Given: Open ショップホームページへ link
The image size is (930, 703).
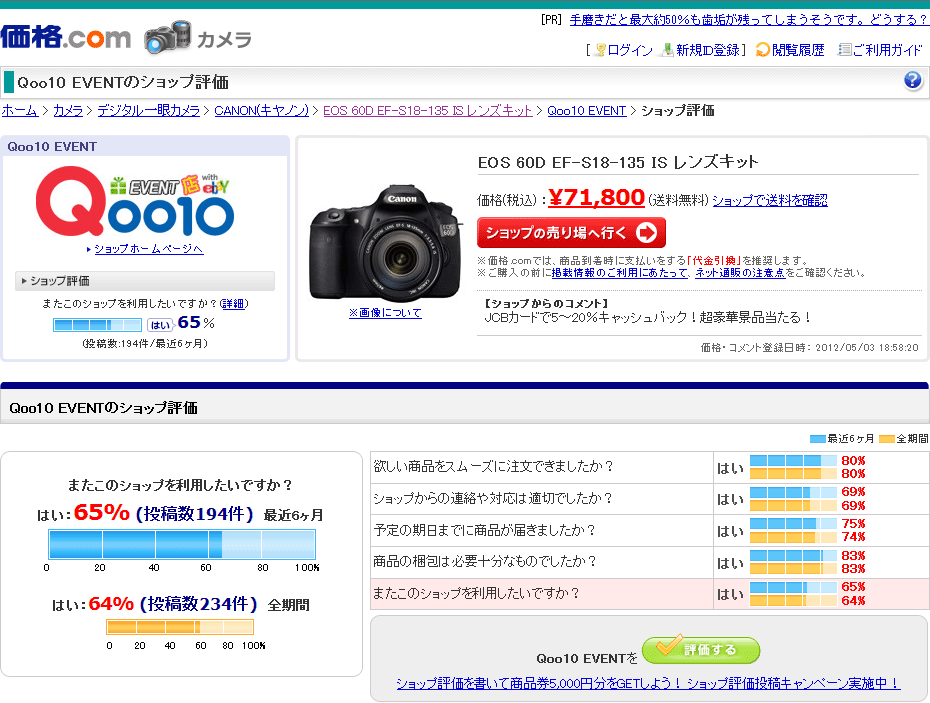Looking at the screenshot, I should point(149,249).
